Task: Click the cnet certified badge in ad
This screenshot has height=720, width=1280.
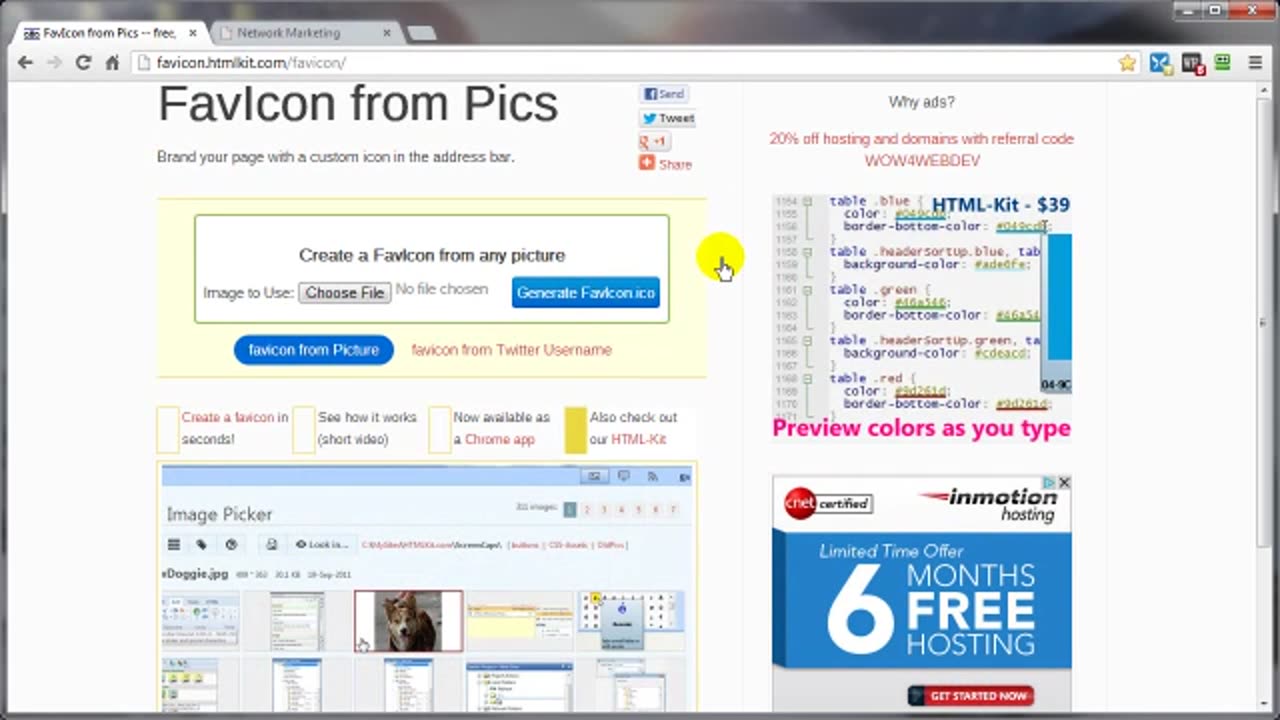Action: pyautogui.click(x=827, y=503)
